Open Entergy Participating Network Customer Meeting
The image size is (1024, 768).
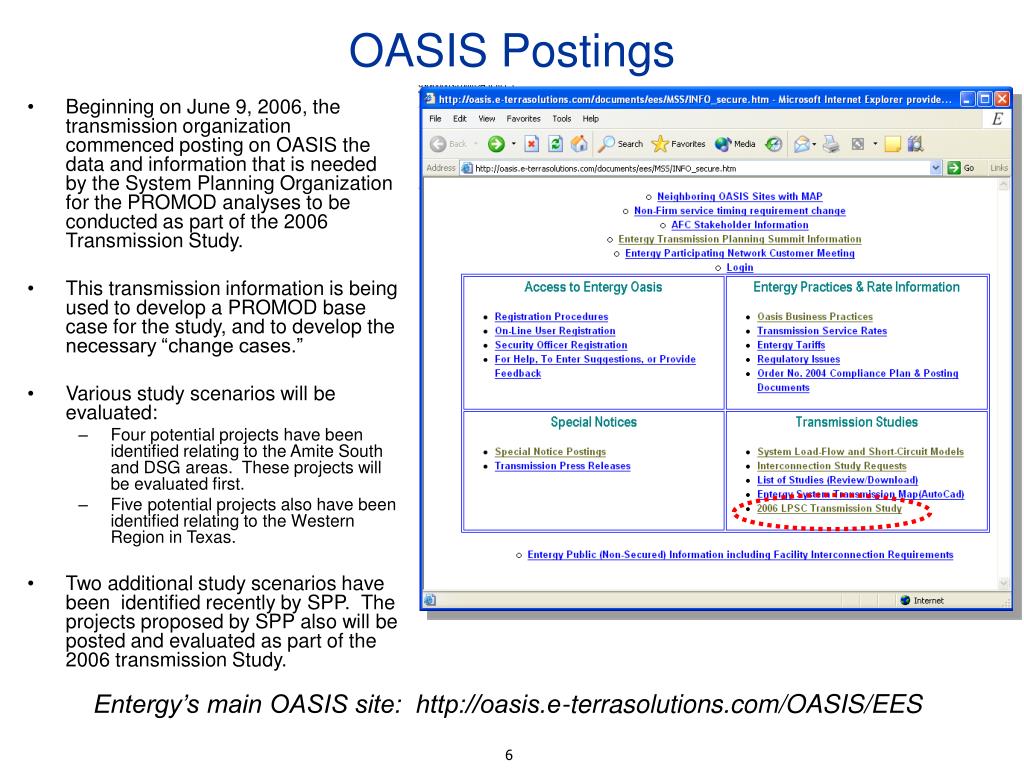tap(739, 253)
